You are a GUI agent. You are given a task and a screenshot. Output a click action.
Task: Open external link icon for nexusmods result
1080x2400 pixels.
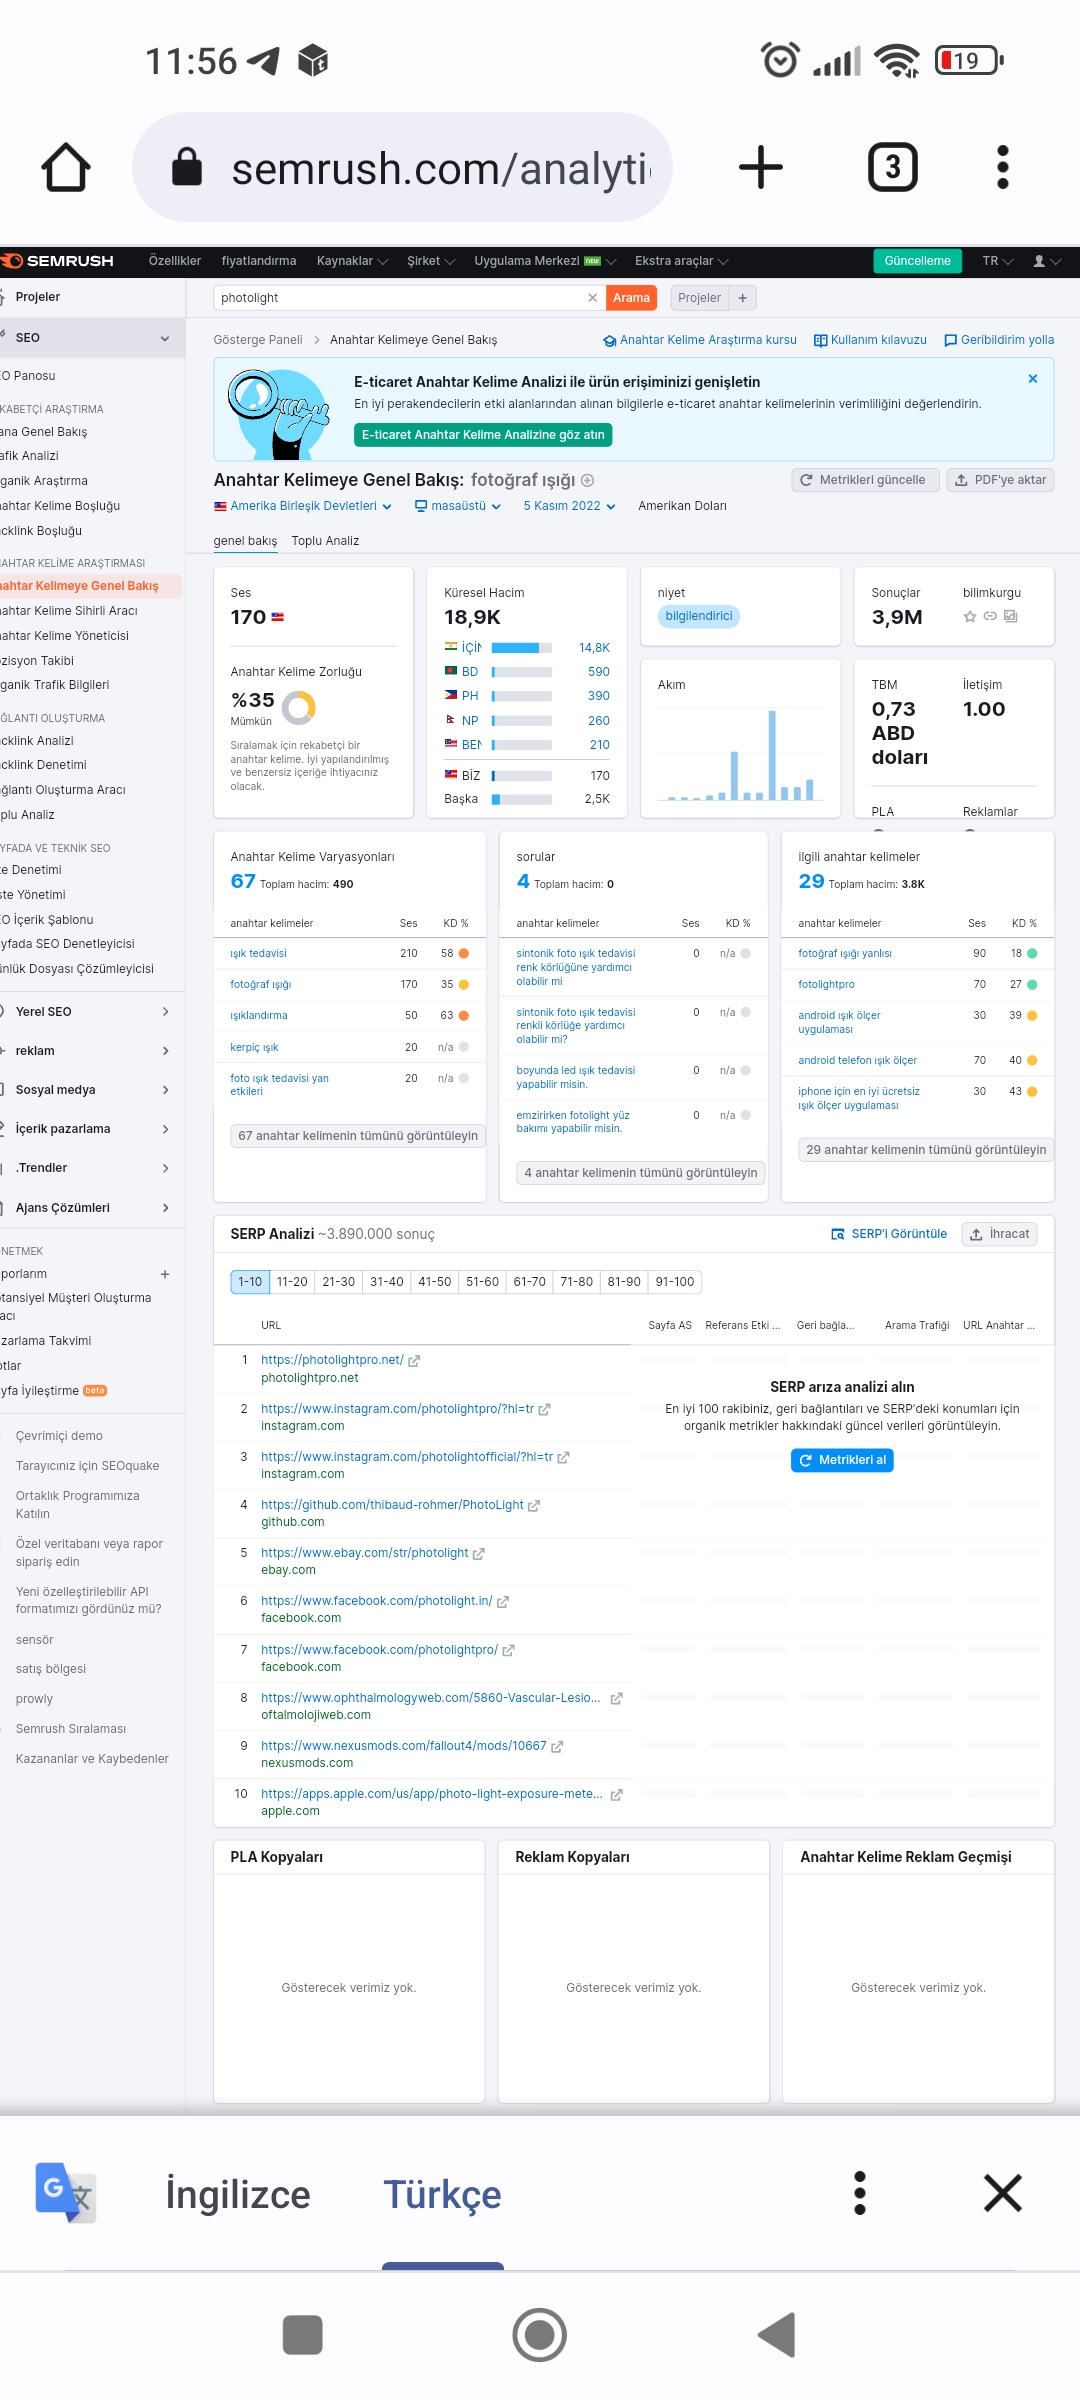click(x=557, y=1747)
